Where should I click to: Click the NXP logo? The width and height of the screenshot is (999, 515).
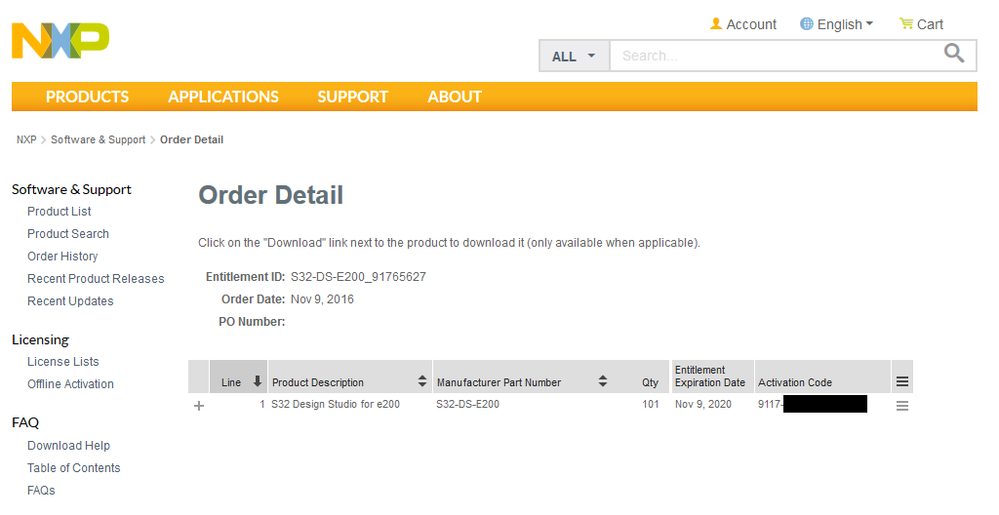60,40
